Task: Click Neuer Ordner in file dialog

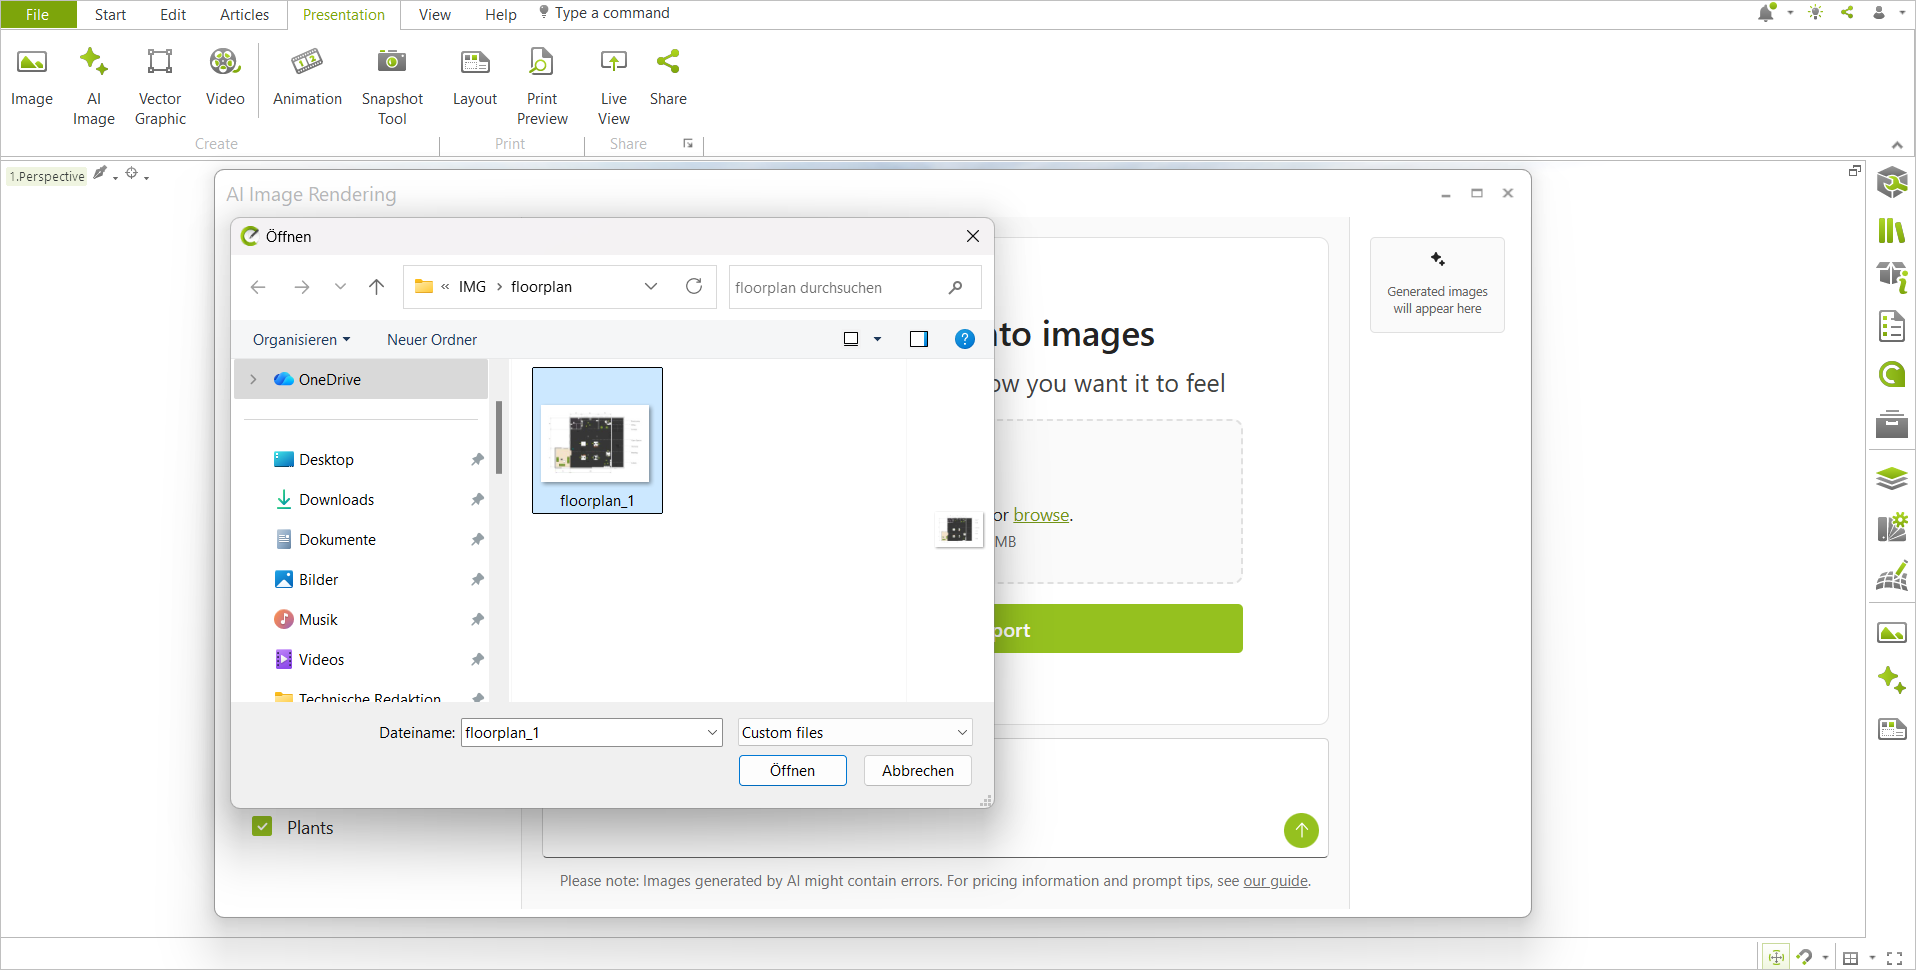Action: pyautogui.click(x=432, y=339)
